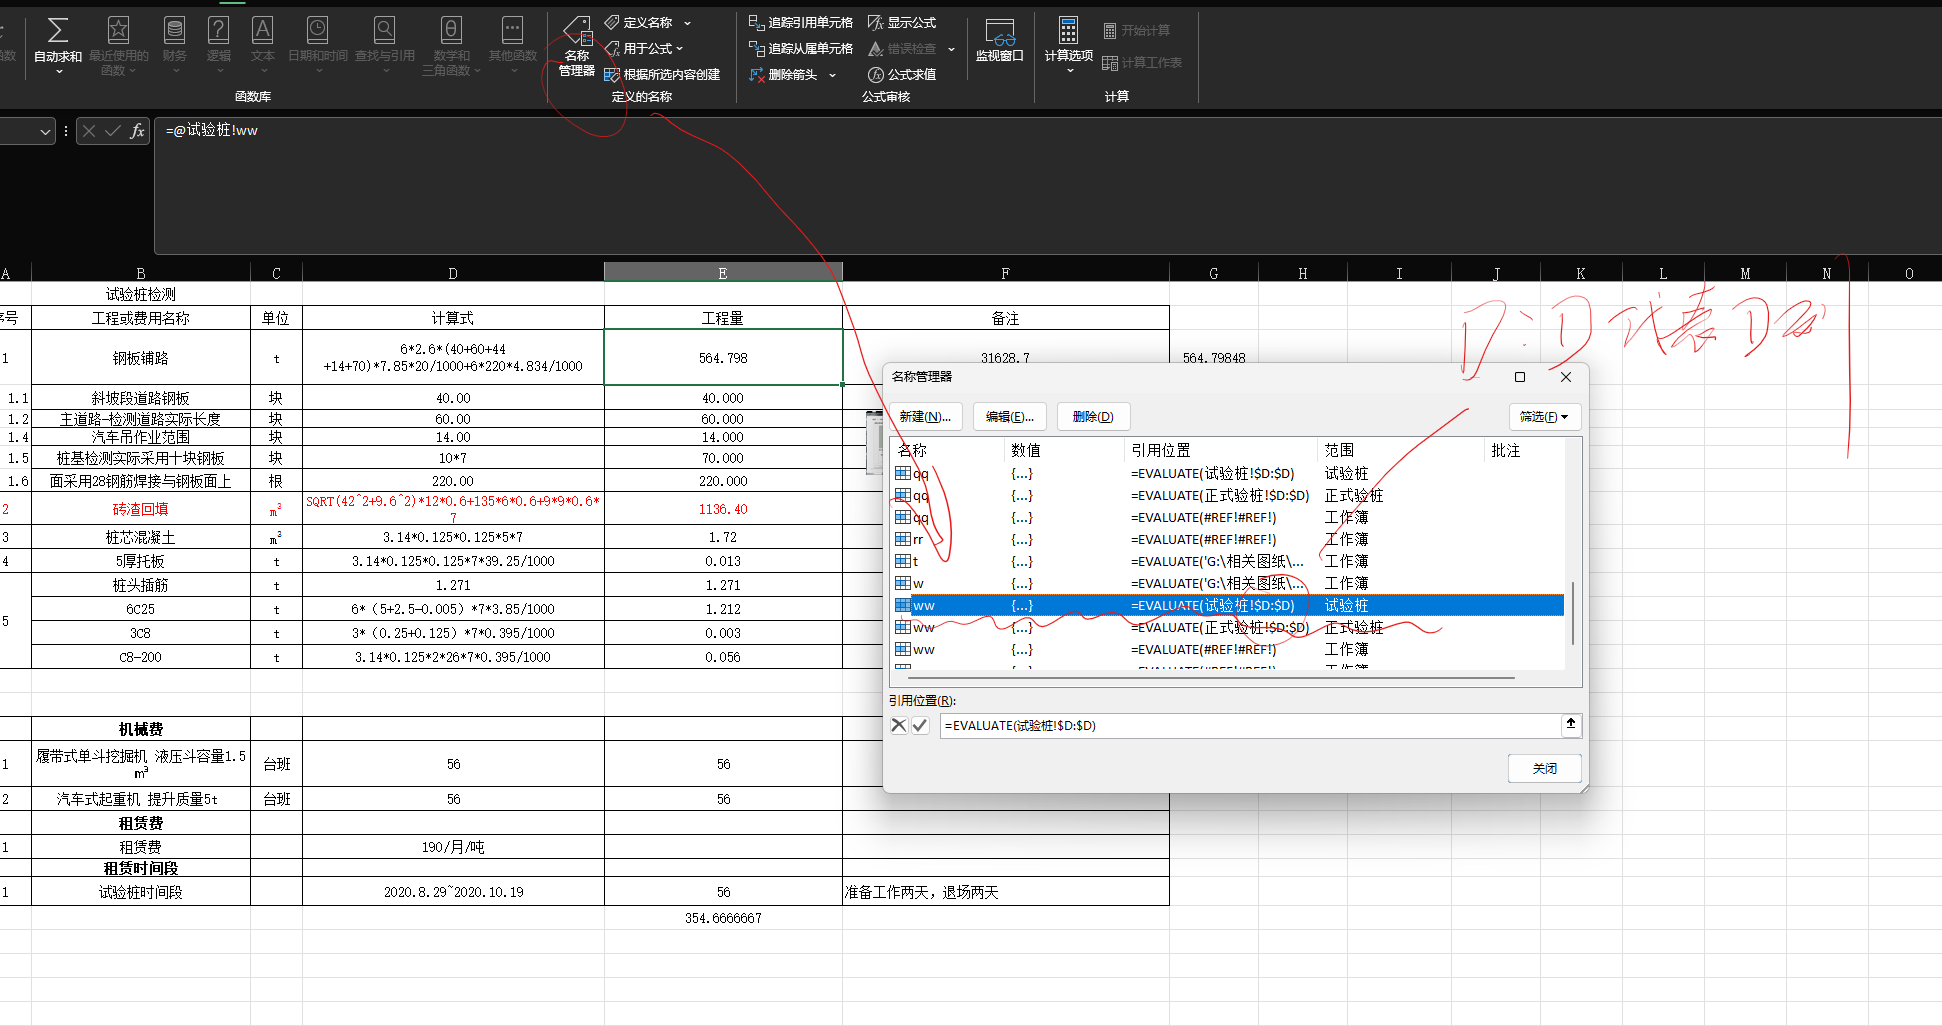Expand the Define Name dropdown arrow
Image resolution: width=1942 pixels, height=1026 pixels.
(x=687, y=22)
